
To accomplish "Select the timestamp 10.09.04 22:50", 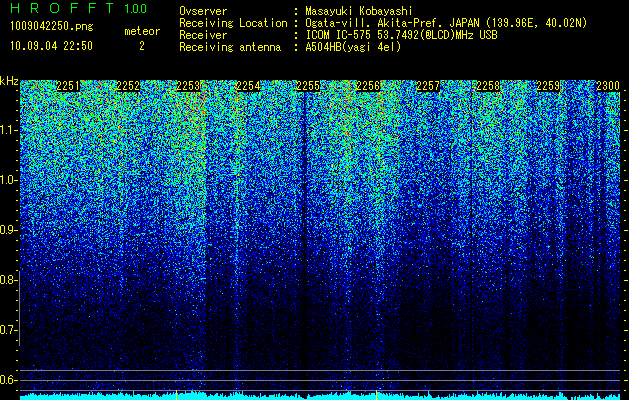I will tap(51, 46).
